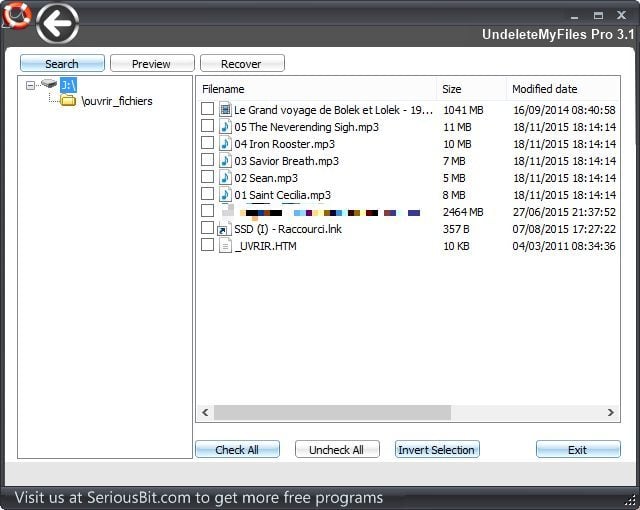Viewport: 640px width, 510px height.
Task: Click music icon of 03 Savior Breath.mp3
Action: point(225,161)
